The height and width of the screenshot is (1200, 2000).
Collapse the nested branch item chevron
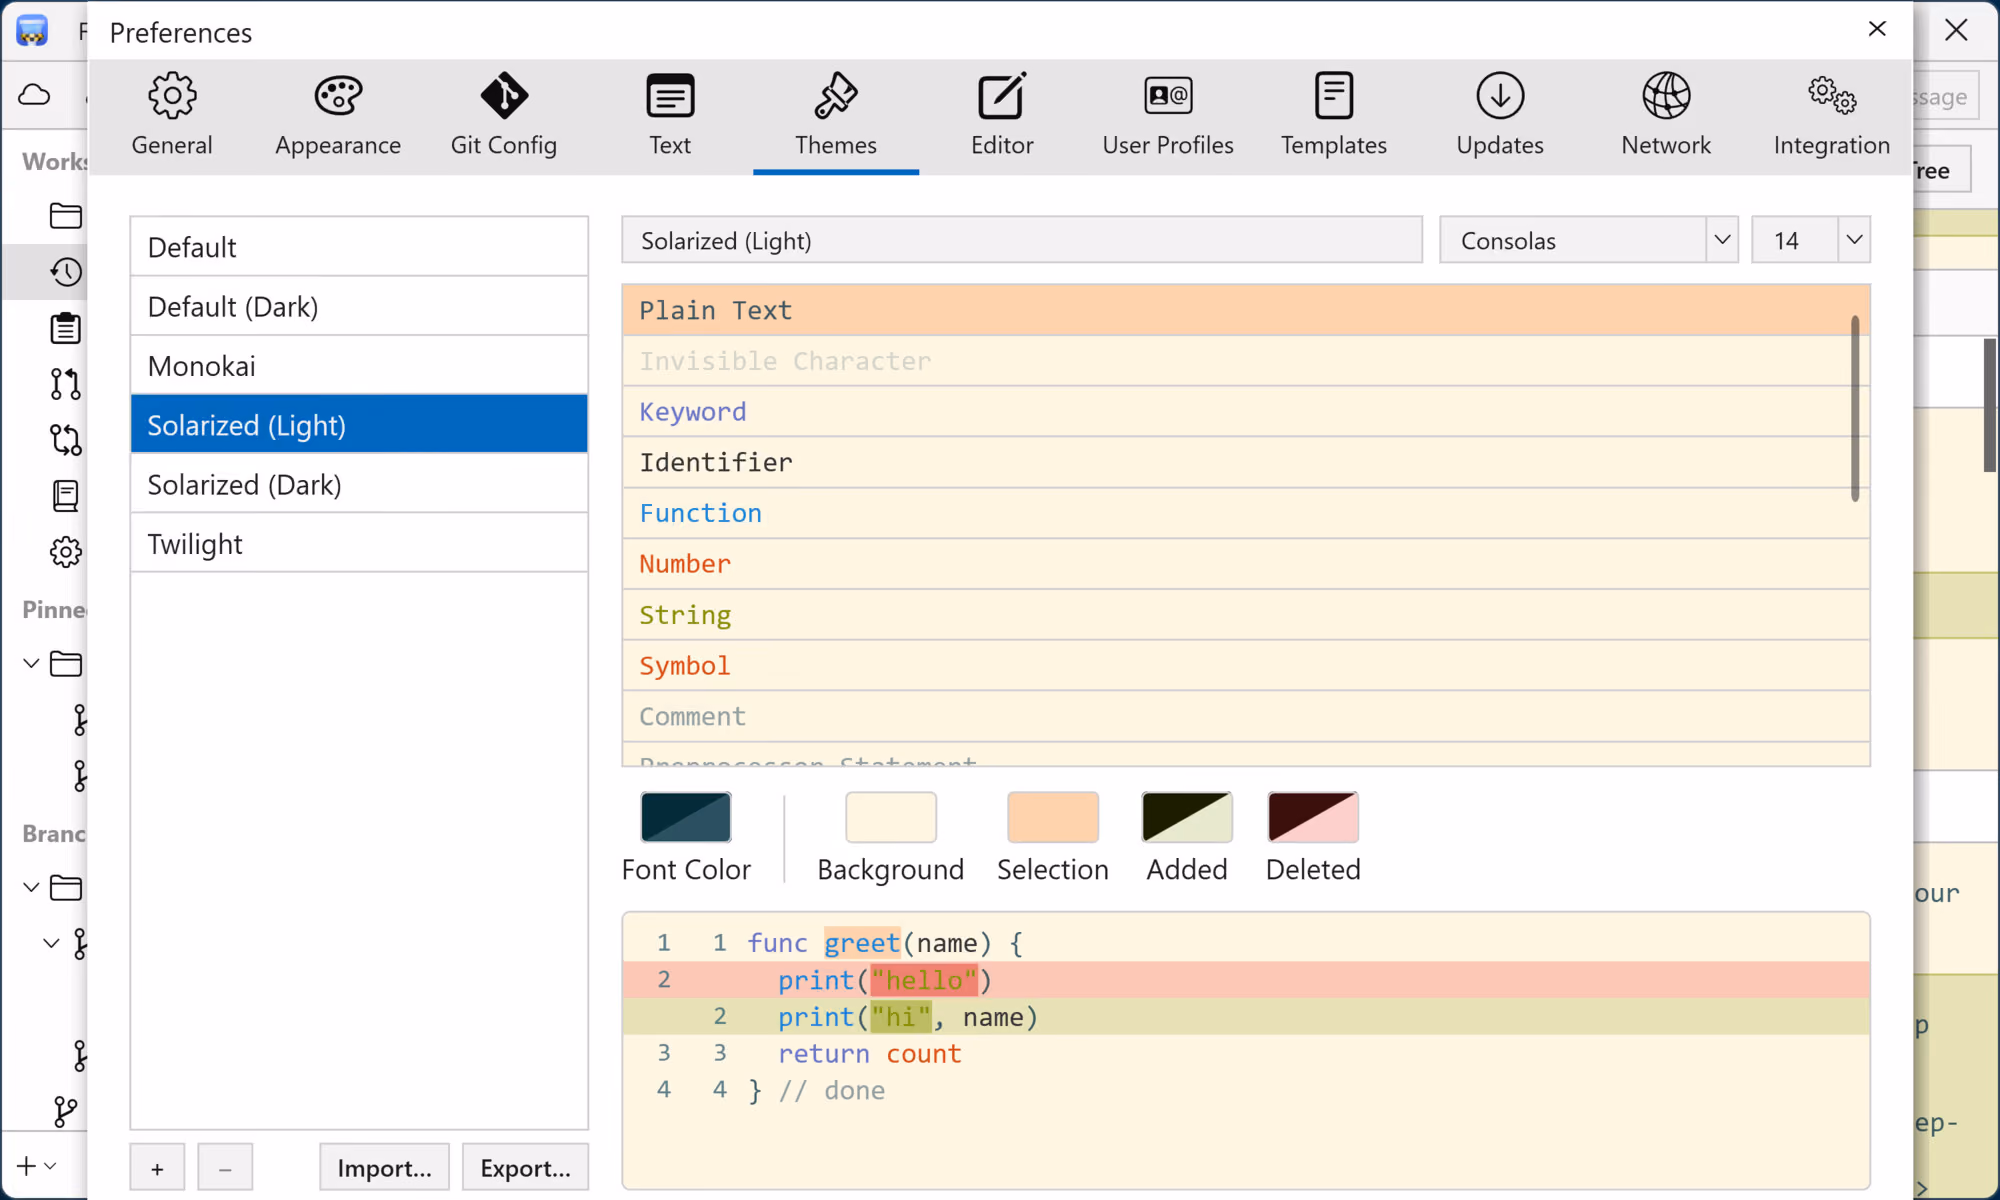[x=51, y=944]
